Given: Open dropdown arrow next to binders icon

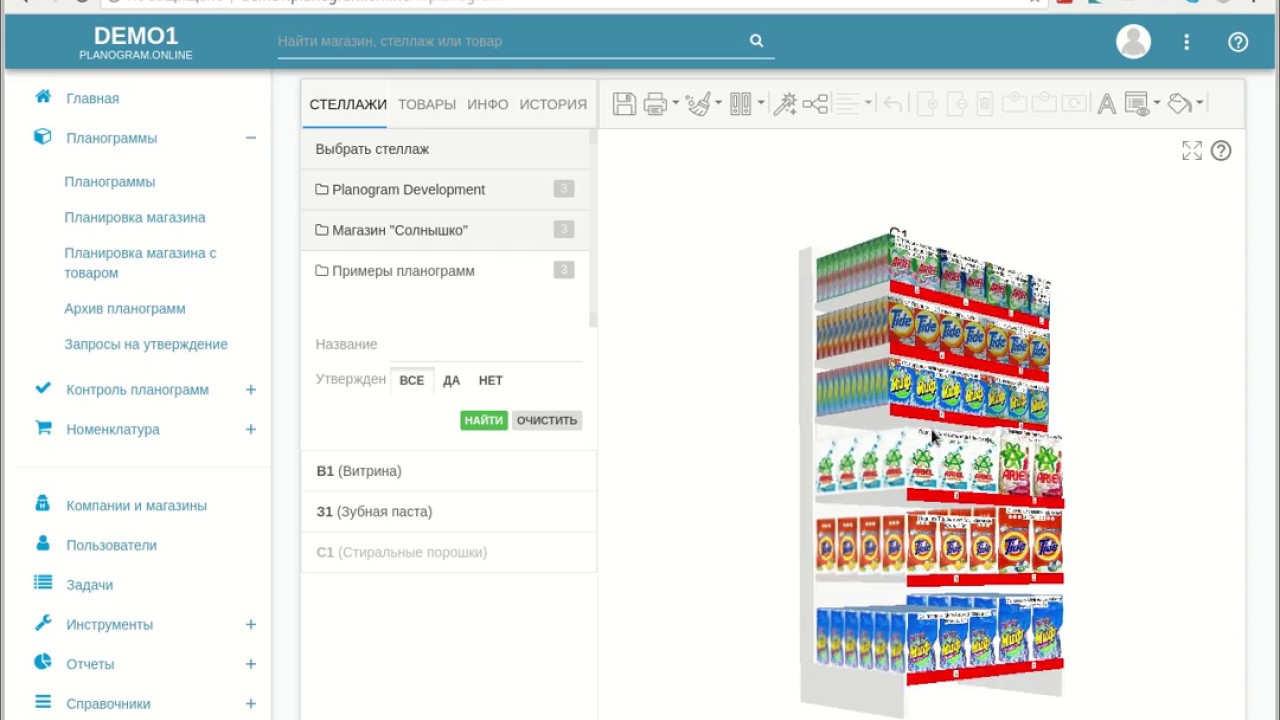Looking at the screenshot, I should point(761,104).
